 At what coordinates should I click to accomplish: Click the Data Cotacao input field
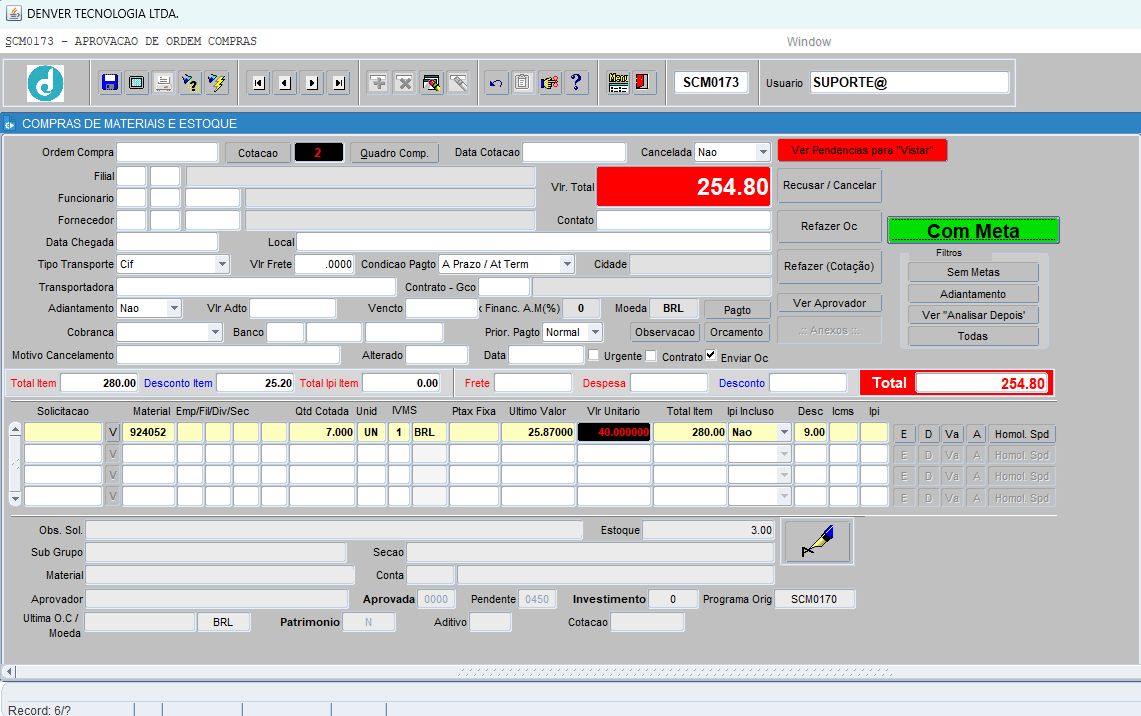click(x=574, y=152)
